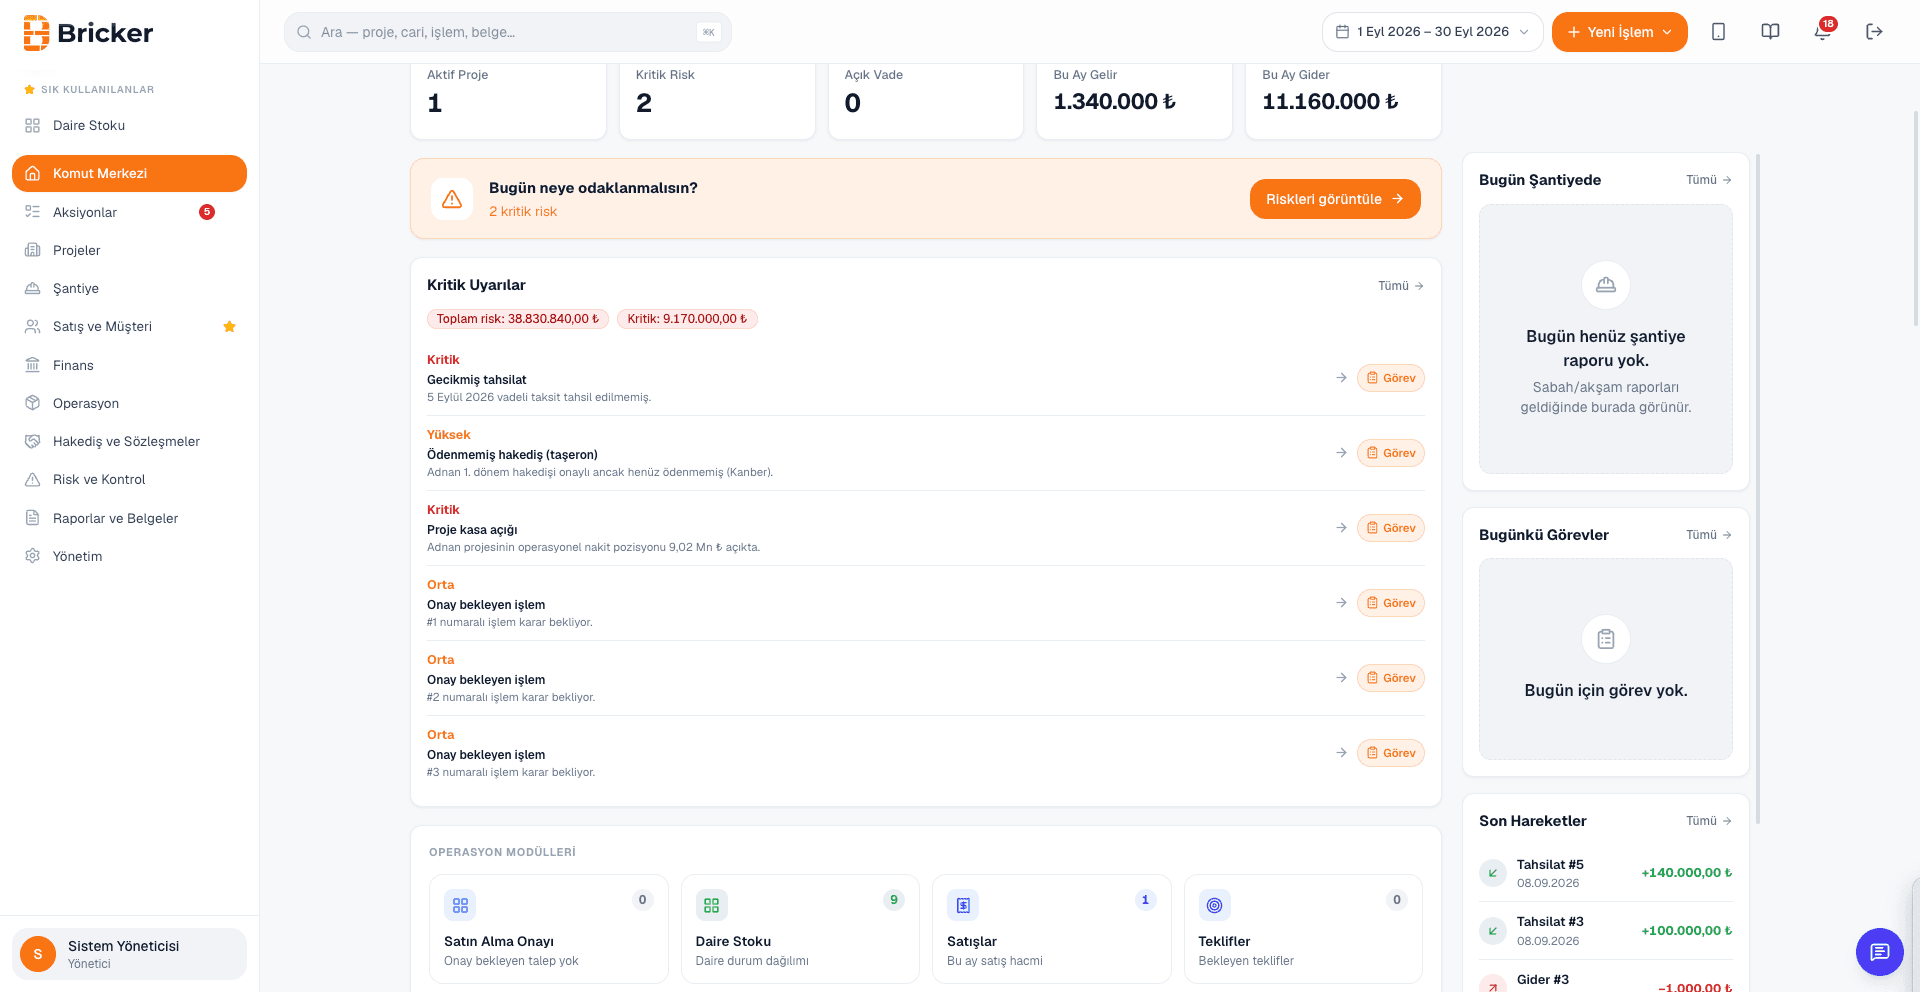The height and width of the screenshot is (992, 1920).
Task: Open the book documentation icon
Action: coord(1770,32)
